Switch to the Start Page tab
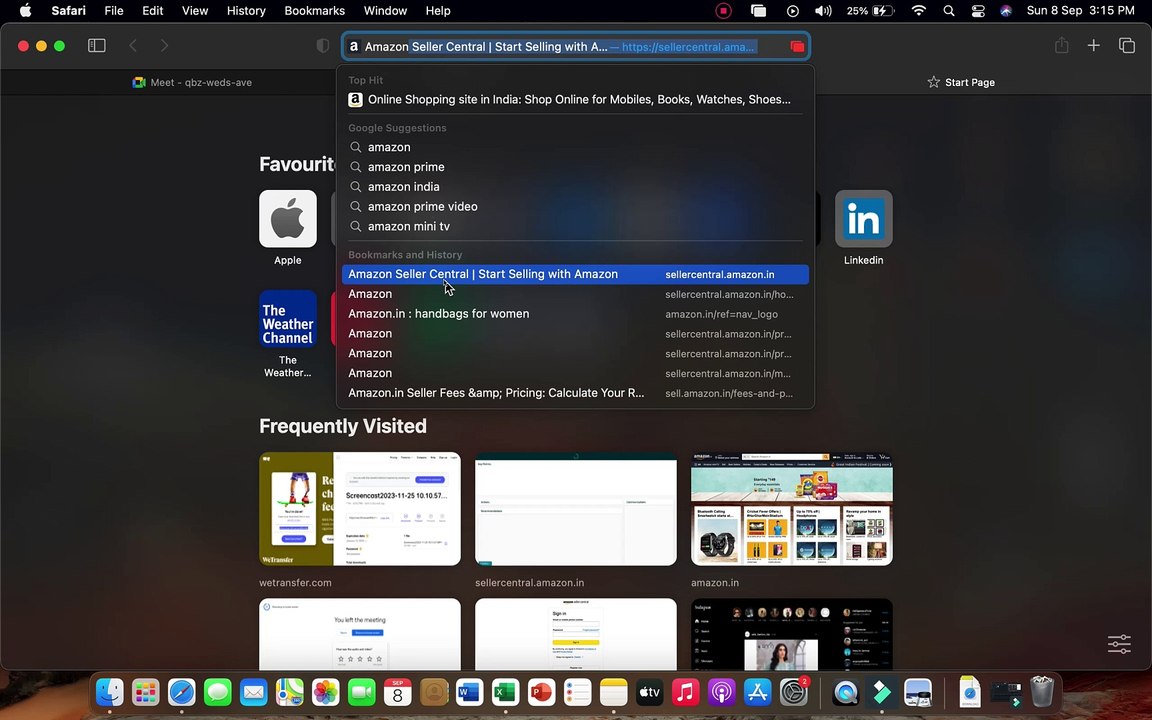The width and height of the screenshot is (1152, 720). 961,82
